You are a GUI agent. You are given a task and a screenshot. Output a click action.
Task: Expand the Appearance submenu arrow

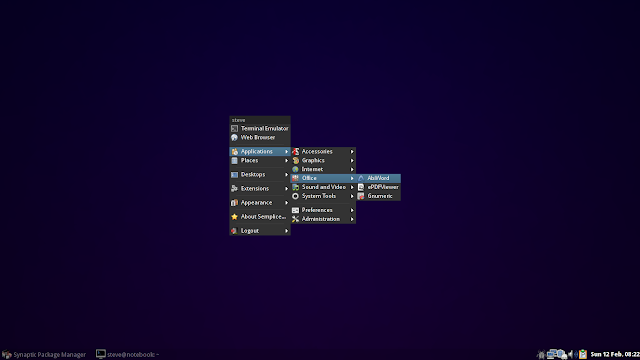click(x=287, y=202)
